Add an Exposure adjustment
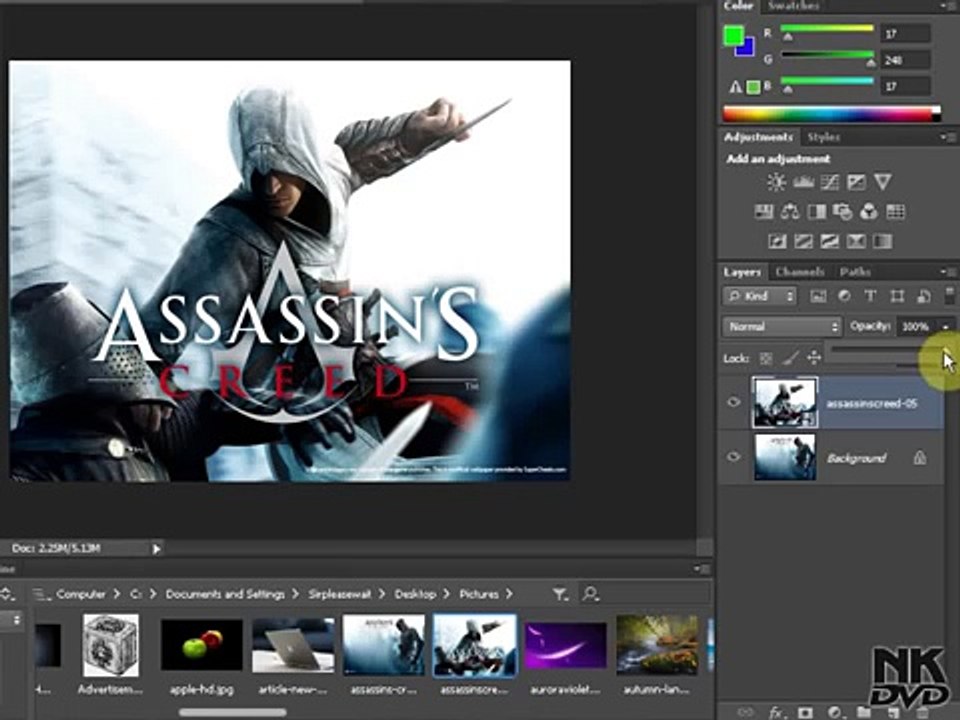960x720 pixels. tap(856, 182)
